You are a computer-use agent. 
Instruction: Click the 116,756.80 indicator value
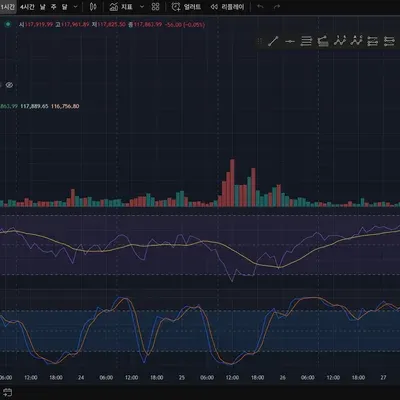click(x=65, y=106)
